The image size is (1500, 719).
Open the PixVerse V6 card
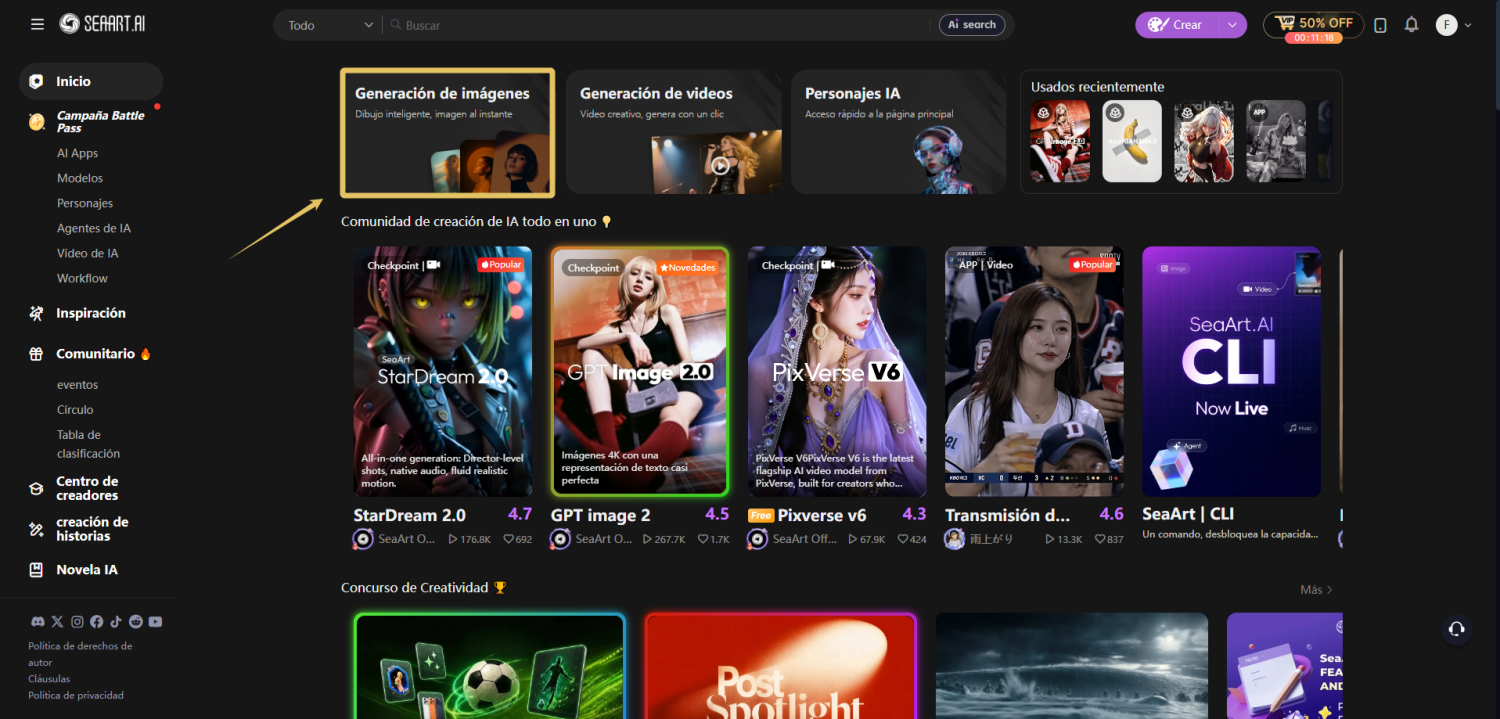[x=837, y=372]
